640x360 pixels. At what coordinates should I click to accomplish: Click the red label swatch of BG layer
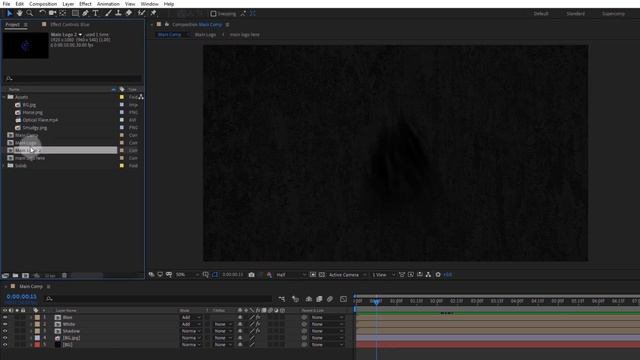[x=38, y=345]
